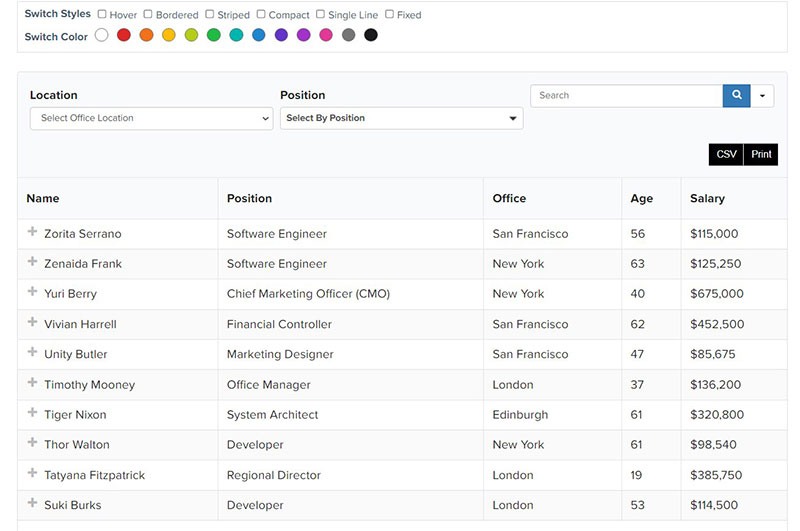Click the $114,500 salary value

(714, 505)
